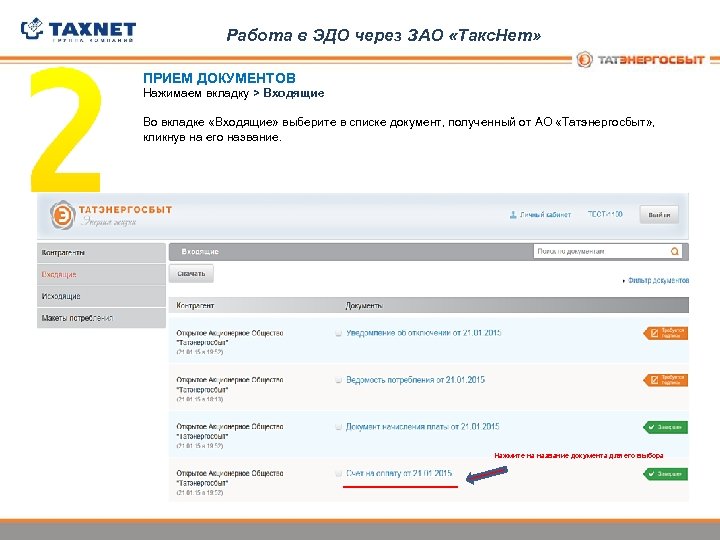Switch to Исходящие in the sidebar
720x540 pixels.
[101, 296]
